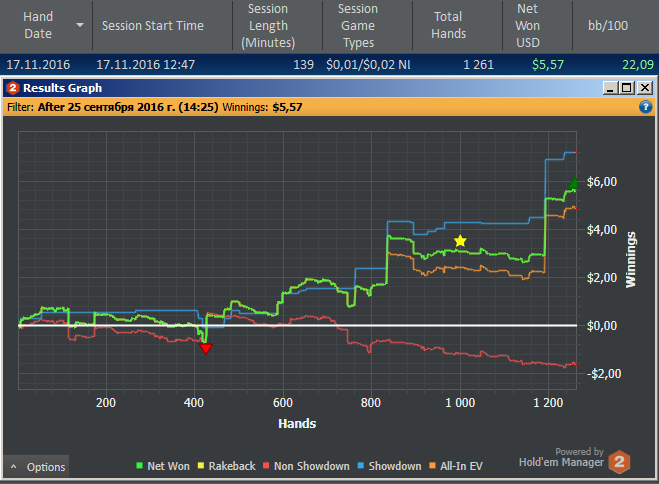Click the 1 000 hands x-axis label
This screenshot has width=659, height=484.
(460, 403)
